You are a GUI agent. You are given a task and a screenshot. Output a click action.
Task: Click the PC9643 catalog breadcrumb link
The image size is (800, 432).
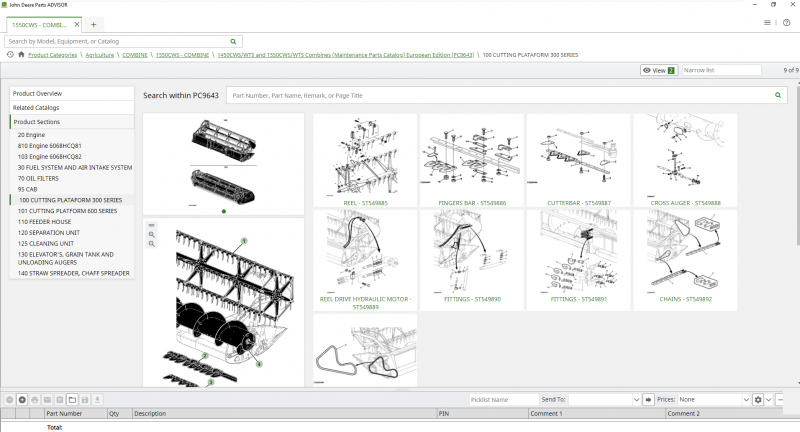[345, 55]
